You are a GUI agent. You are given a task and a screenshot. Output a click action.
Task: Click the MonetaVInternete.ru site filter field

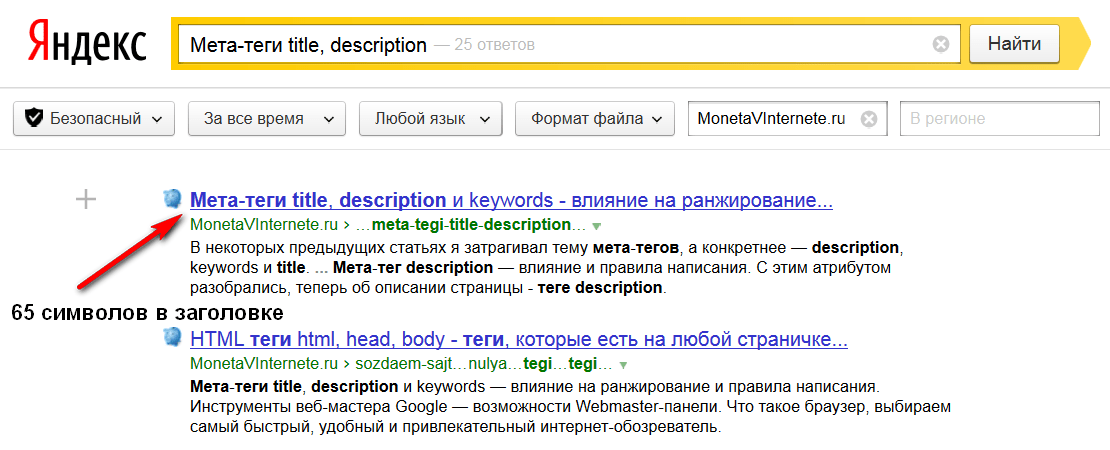(x=770, y=119)
